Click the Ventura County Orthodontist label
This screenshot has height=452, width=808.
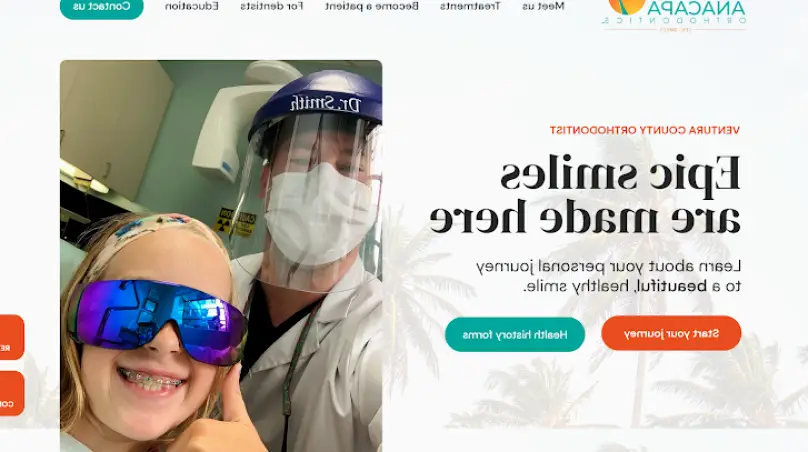645,130
